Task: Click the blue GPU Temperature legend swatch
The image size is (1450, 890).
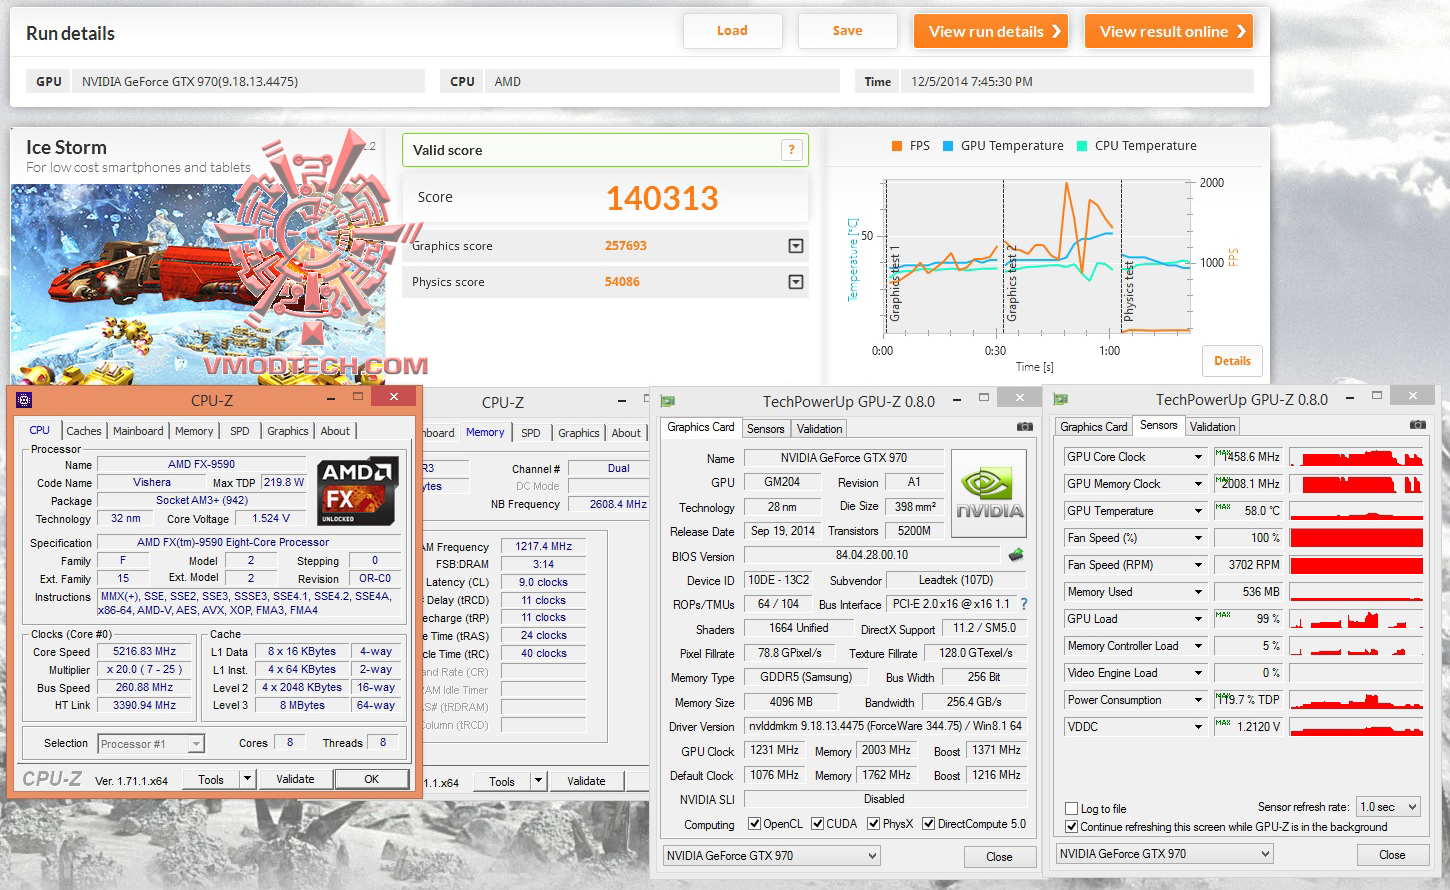Action: point(948,146)
